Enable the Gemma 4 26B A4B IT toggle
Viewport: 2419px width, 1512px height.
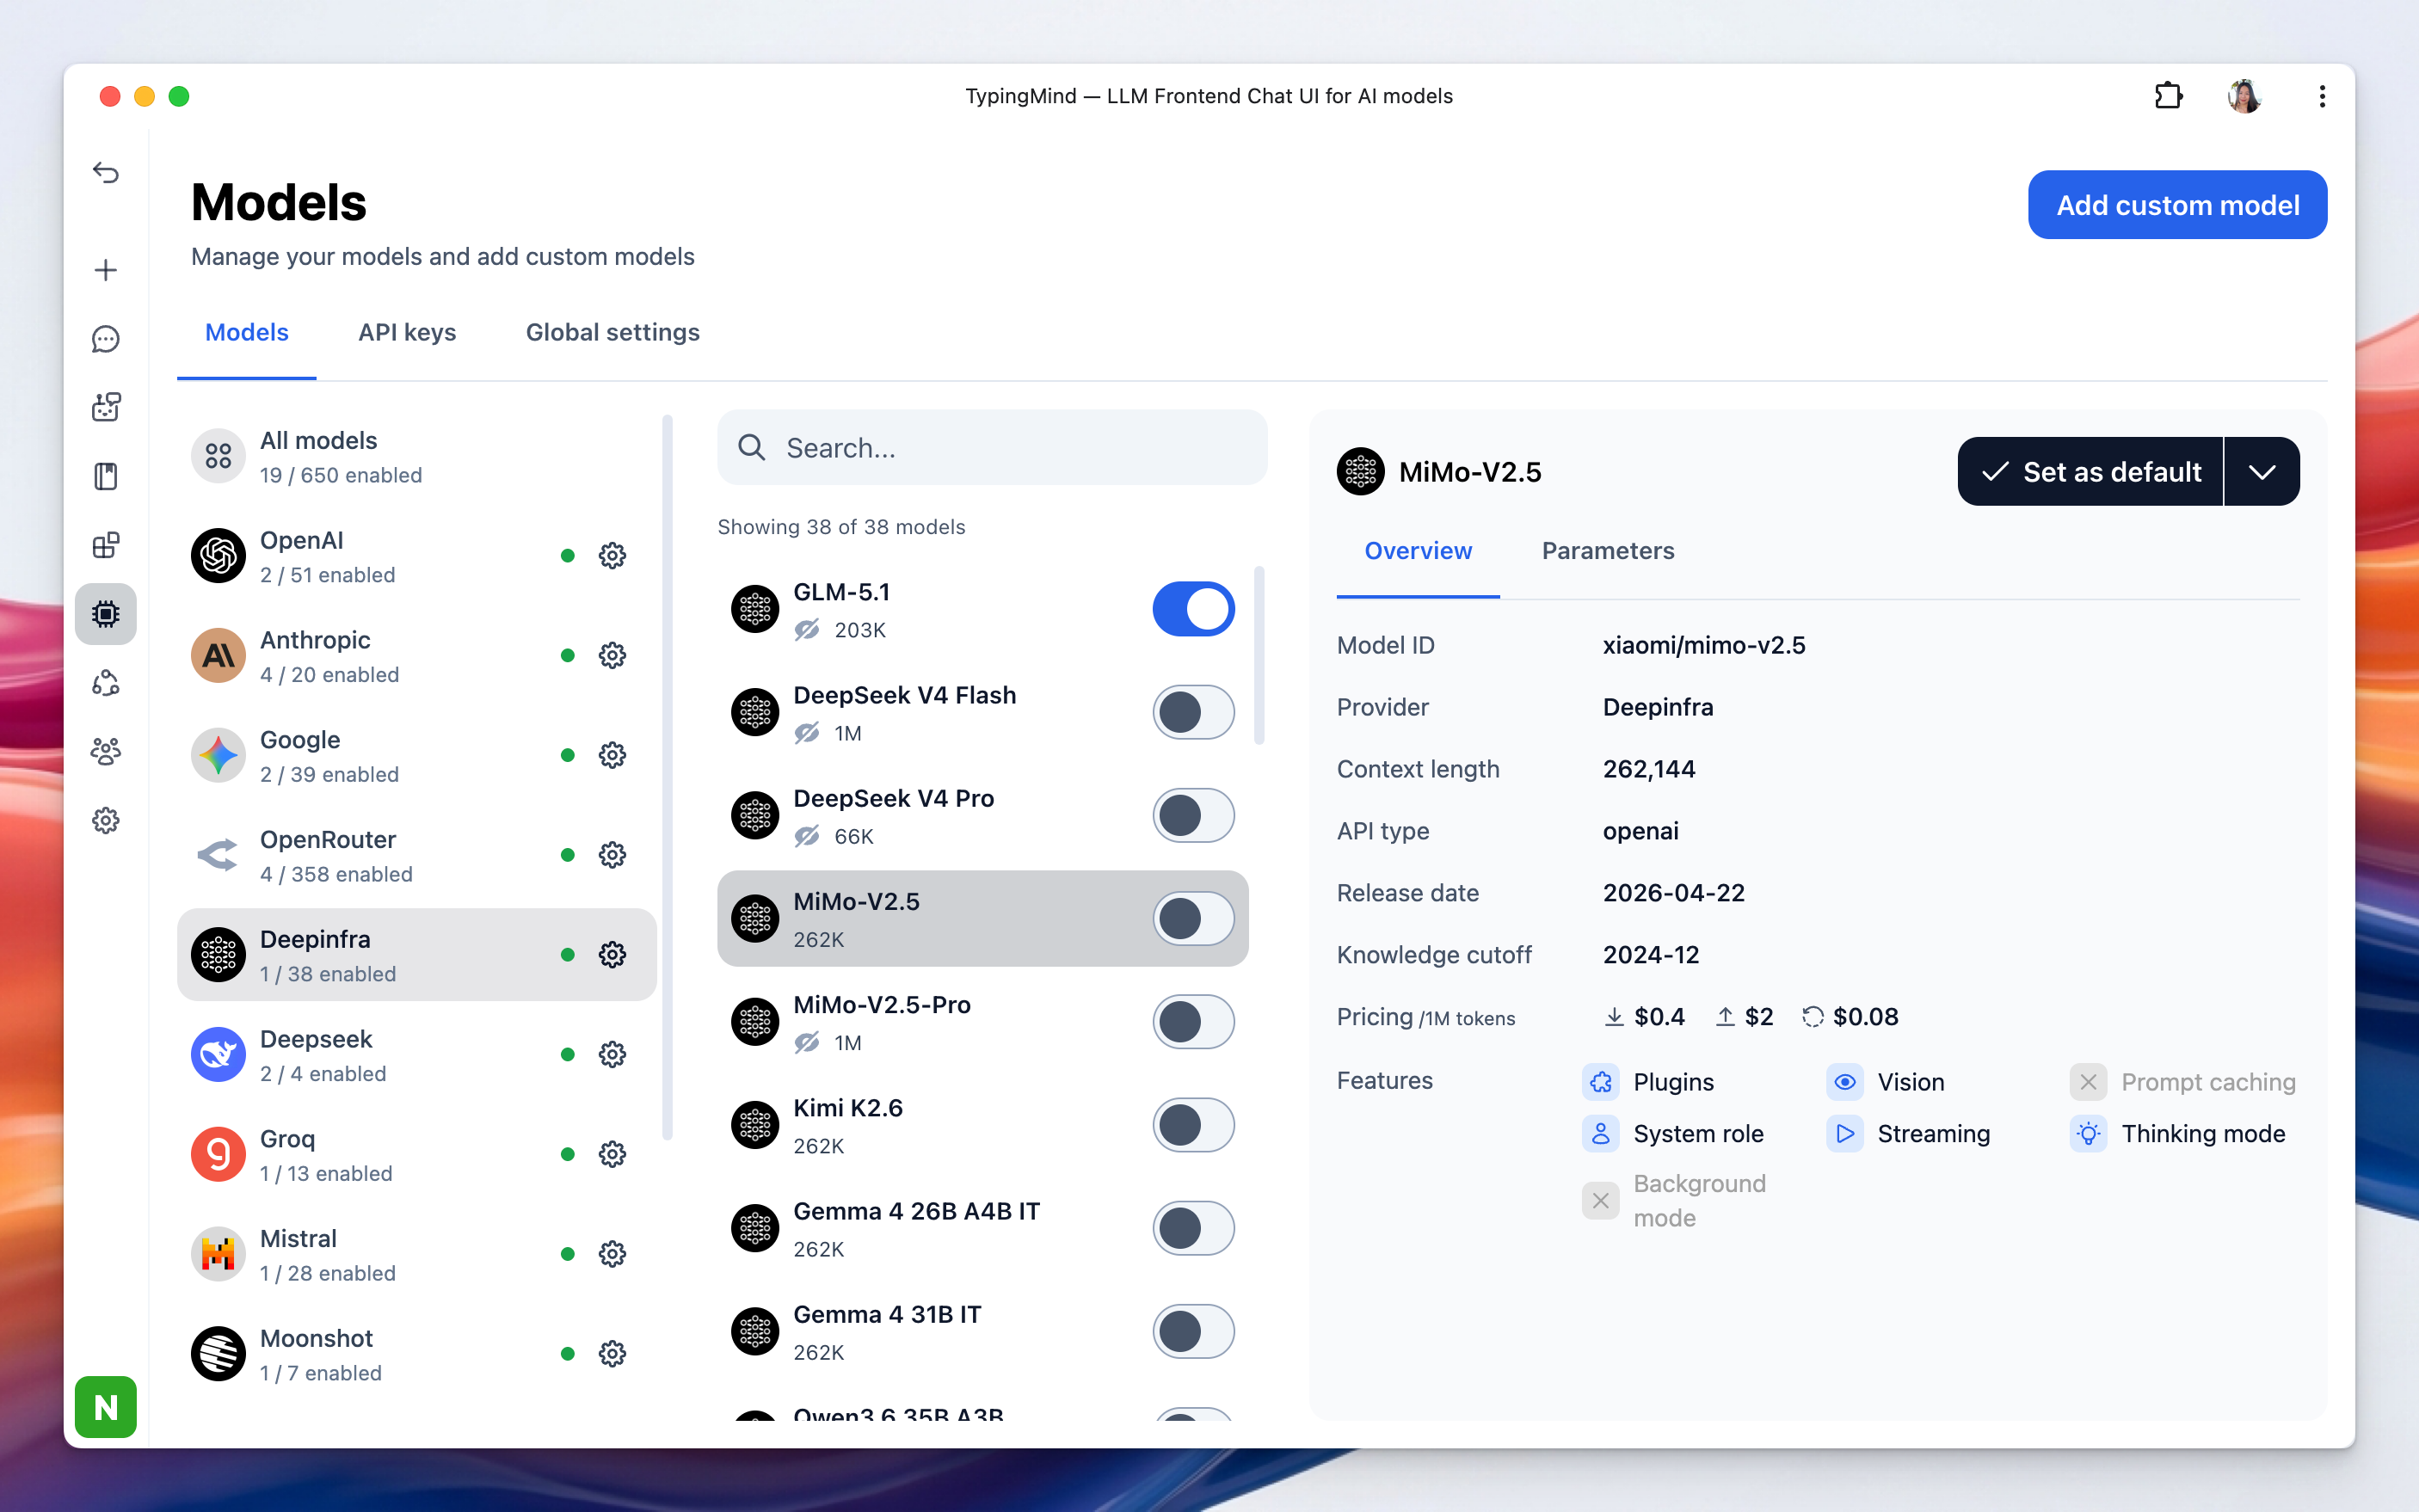[1194, 1228]
